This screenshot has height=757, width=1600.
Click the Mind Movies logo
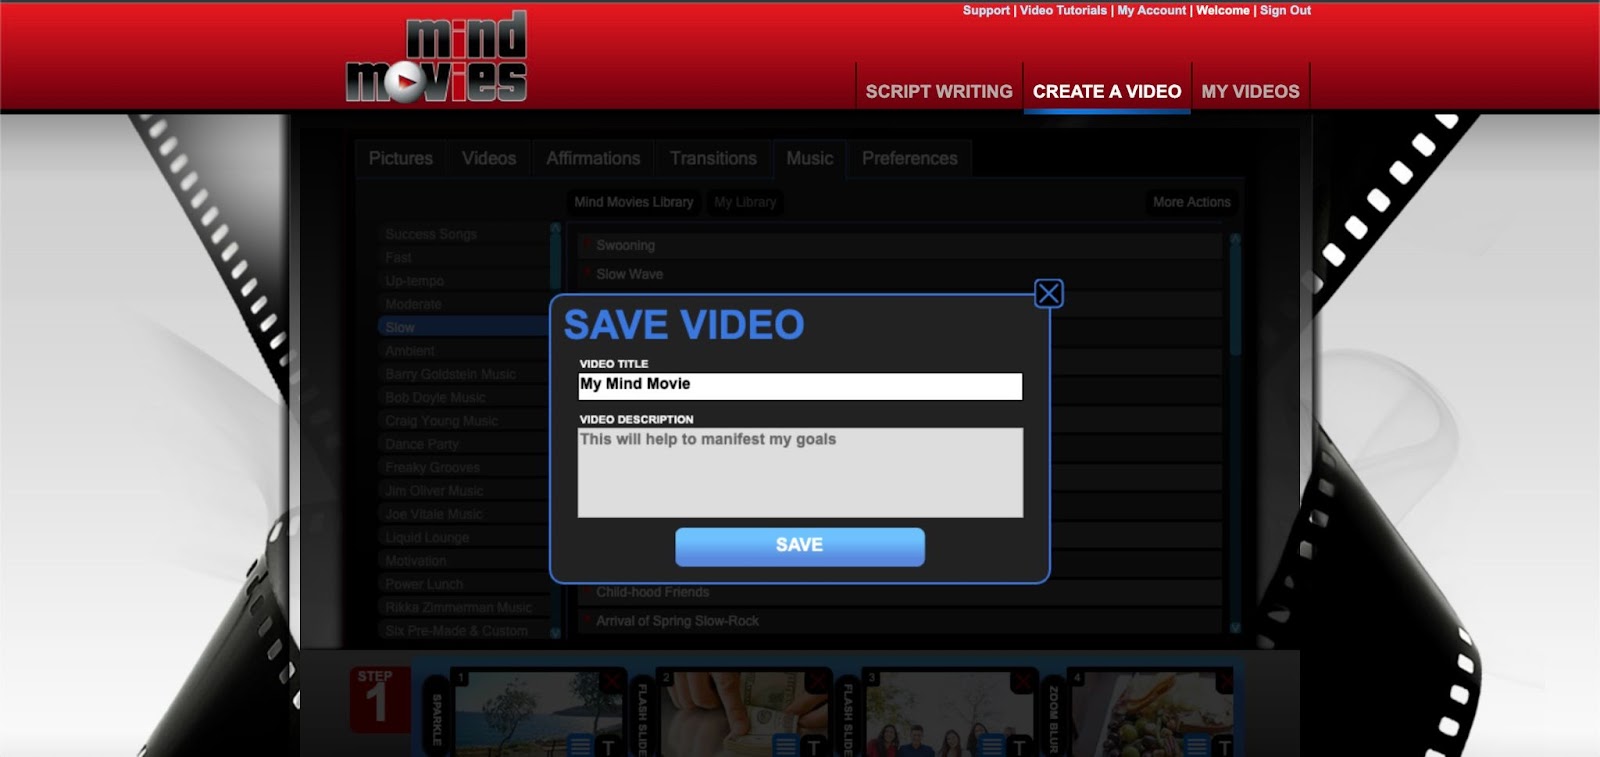436,58
